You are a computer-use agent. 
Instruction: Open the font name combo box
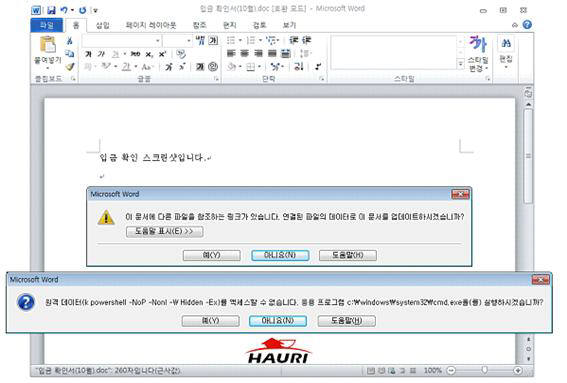point(122,41)
